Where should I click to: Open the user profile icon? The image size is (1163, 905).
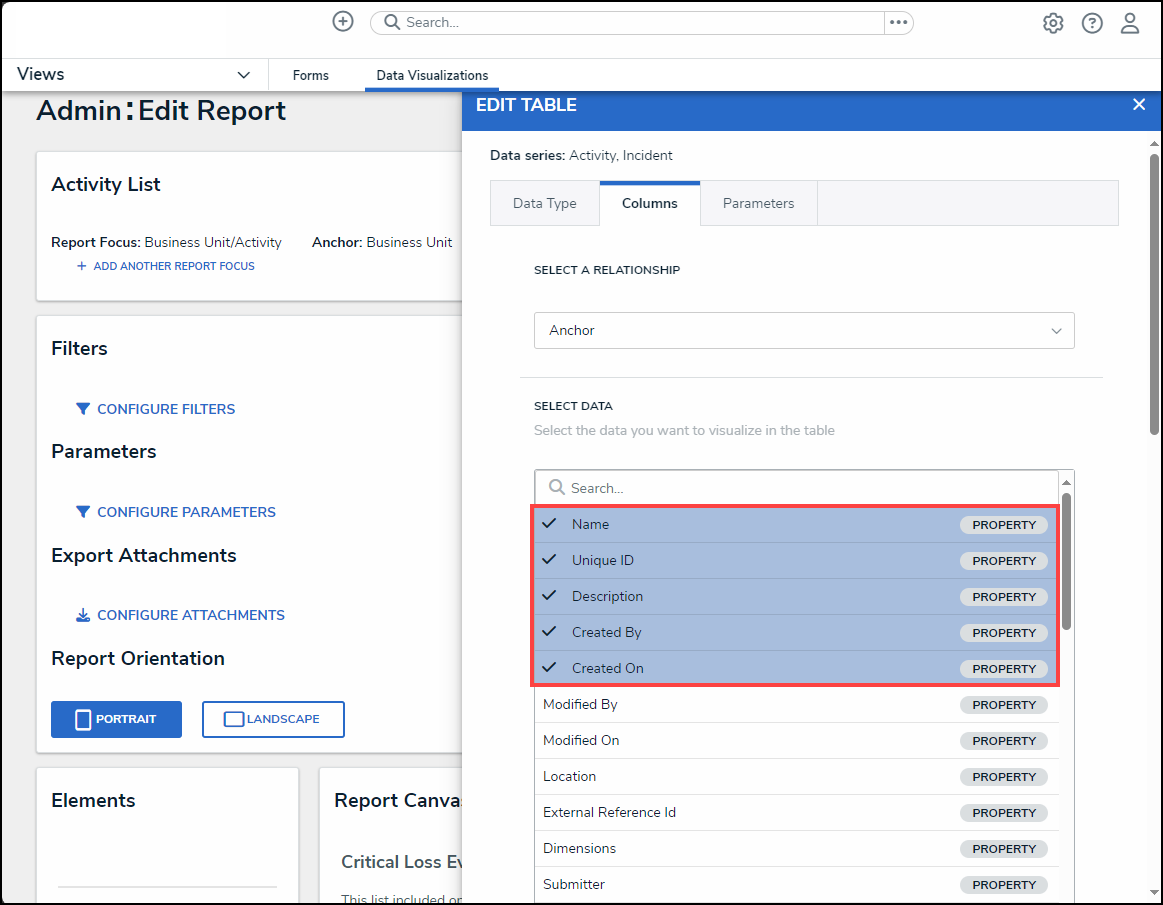click(1130, 24)
